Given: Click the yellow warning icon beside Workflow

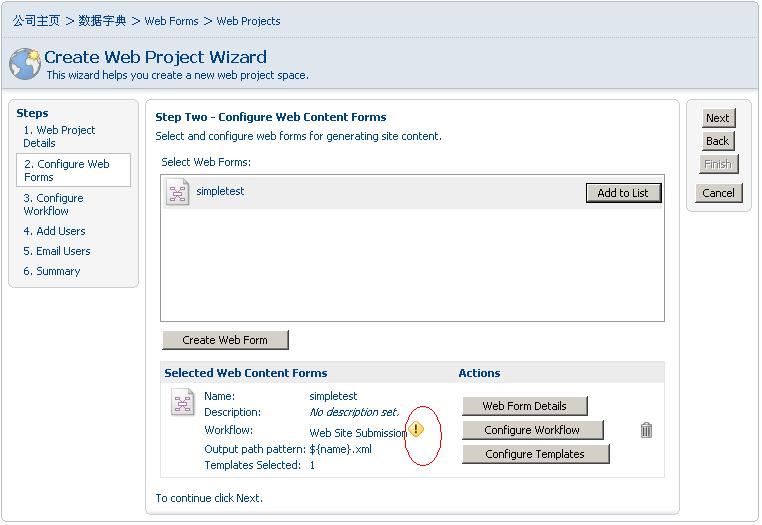Looking at the screenshot, I should pyautogui.click(x=416, y=429).
